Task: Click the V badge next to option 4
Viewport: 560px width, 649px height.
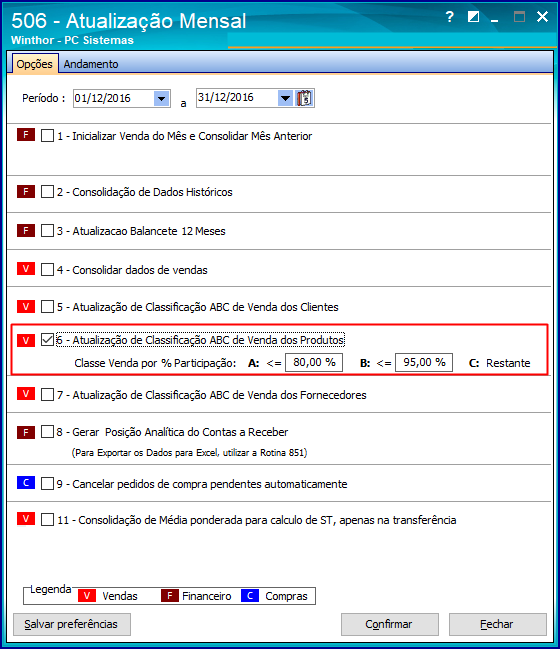Action: [26, 269]
